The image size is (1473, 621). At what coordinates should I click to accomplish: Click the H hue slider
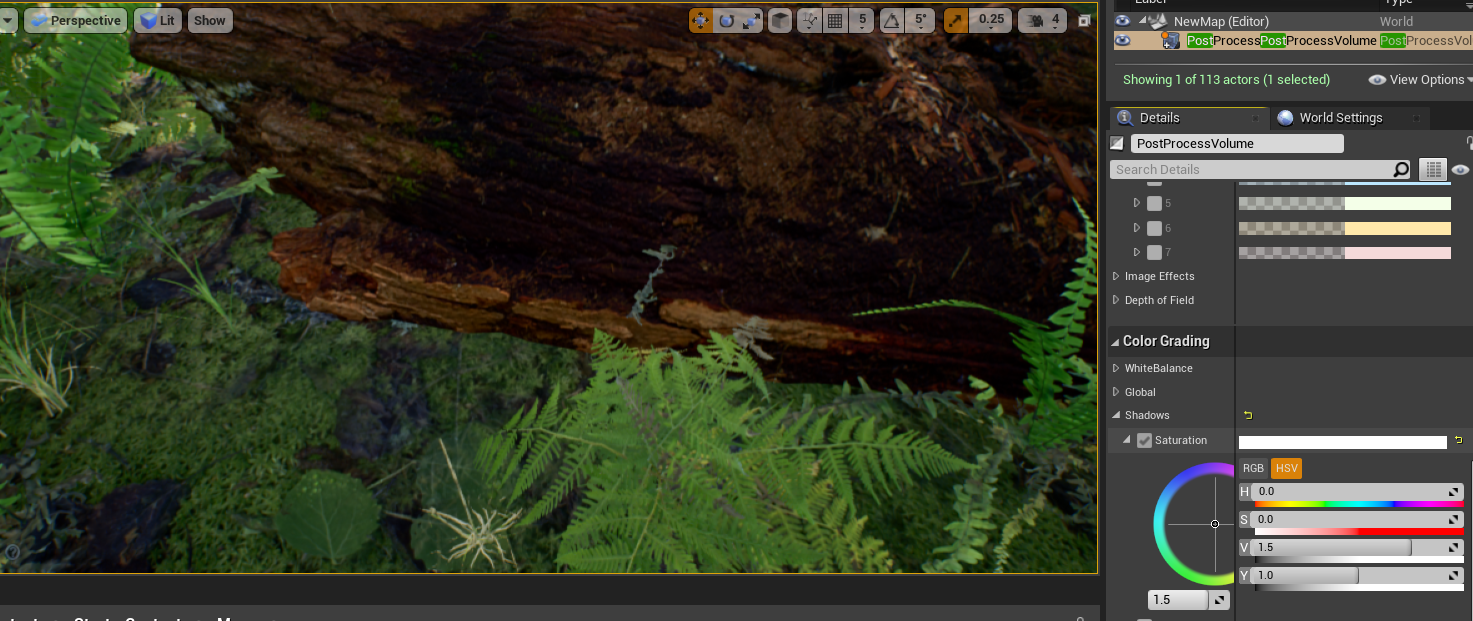(1357, 492)
